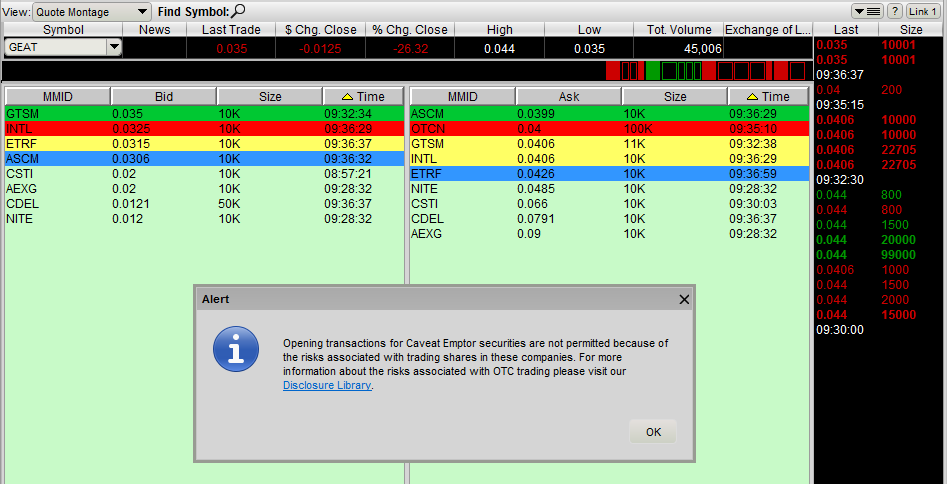Image resolution: width=947 pixels, height=484 pixels.
Task: Sort bid table by Time header
Action: (363, 97)
